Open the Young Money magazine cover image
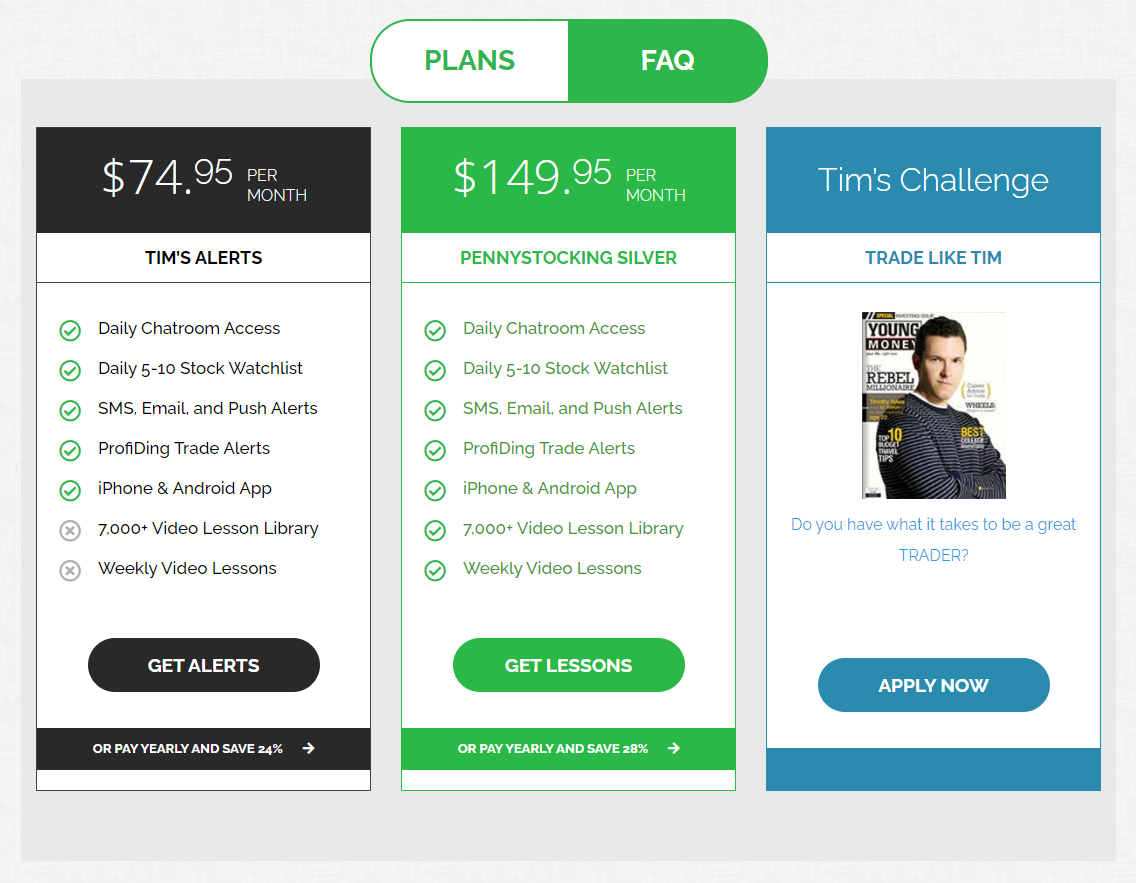1136x883 pixels. point(933,405)
